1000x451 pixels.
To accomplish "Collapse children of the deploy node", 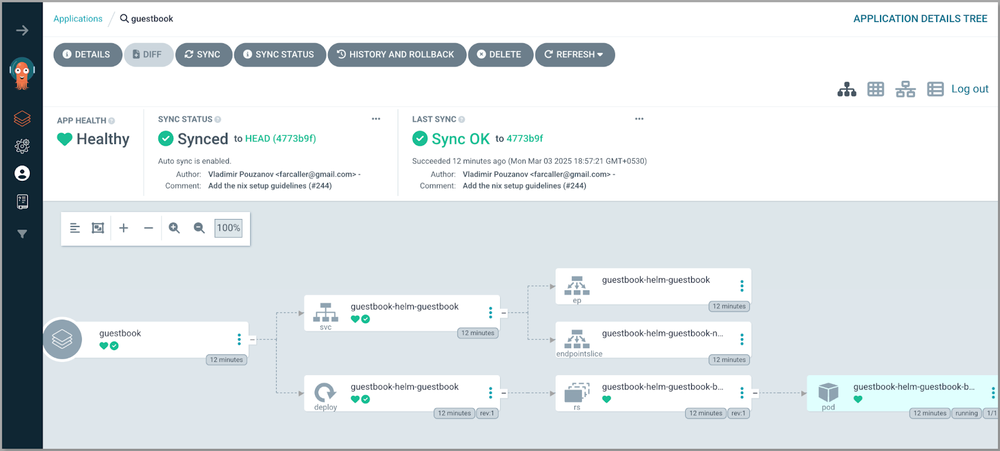I will coord(503,393).
